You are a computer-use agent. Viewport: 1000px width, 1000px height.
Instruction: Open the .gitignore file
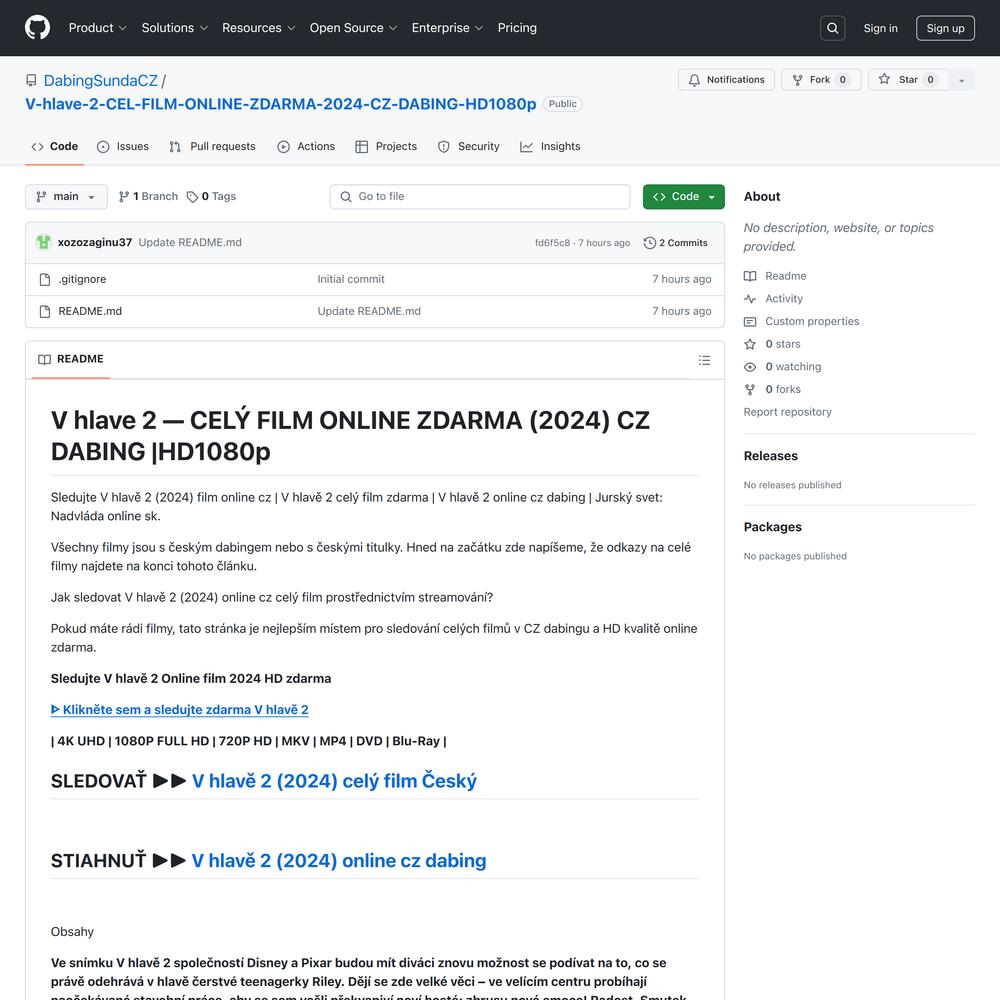pos(82,279)
